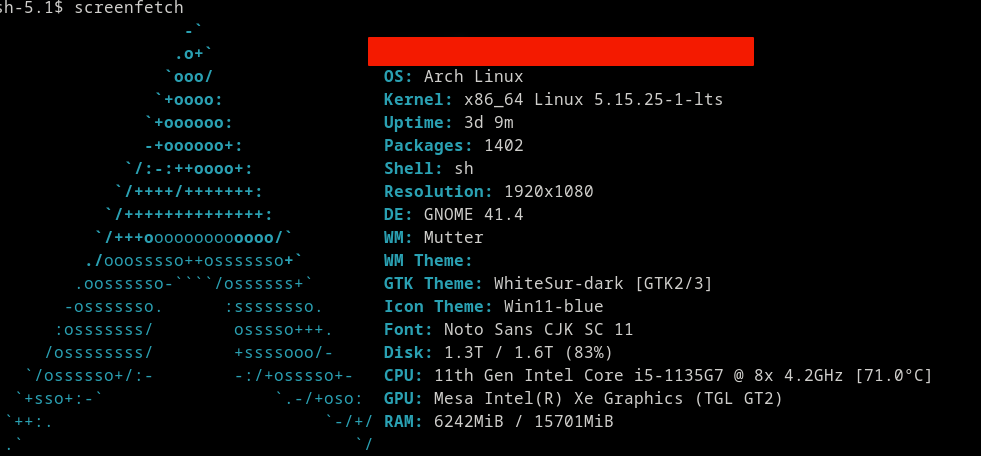This screenshot has width=981, height=456.
Task: Click the screenfetch command at the prompt
Action: pos(129,8)
